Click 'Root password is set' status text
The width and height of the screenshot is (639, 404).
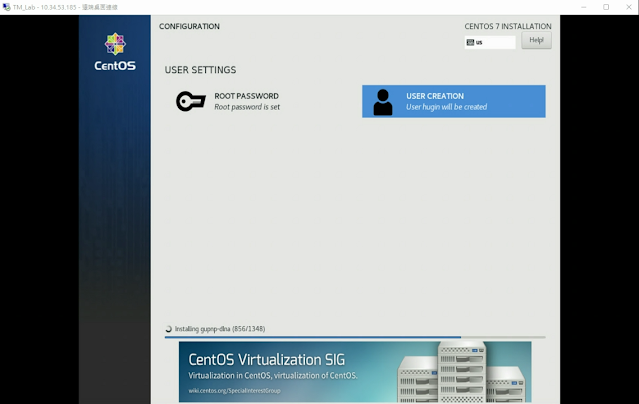[247, 107]
